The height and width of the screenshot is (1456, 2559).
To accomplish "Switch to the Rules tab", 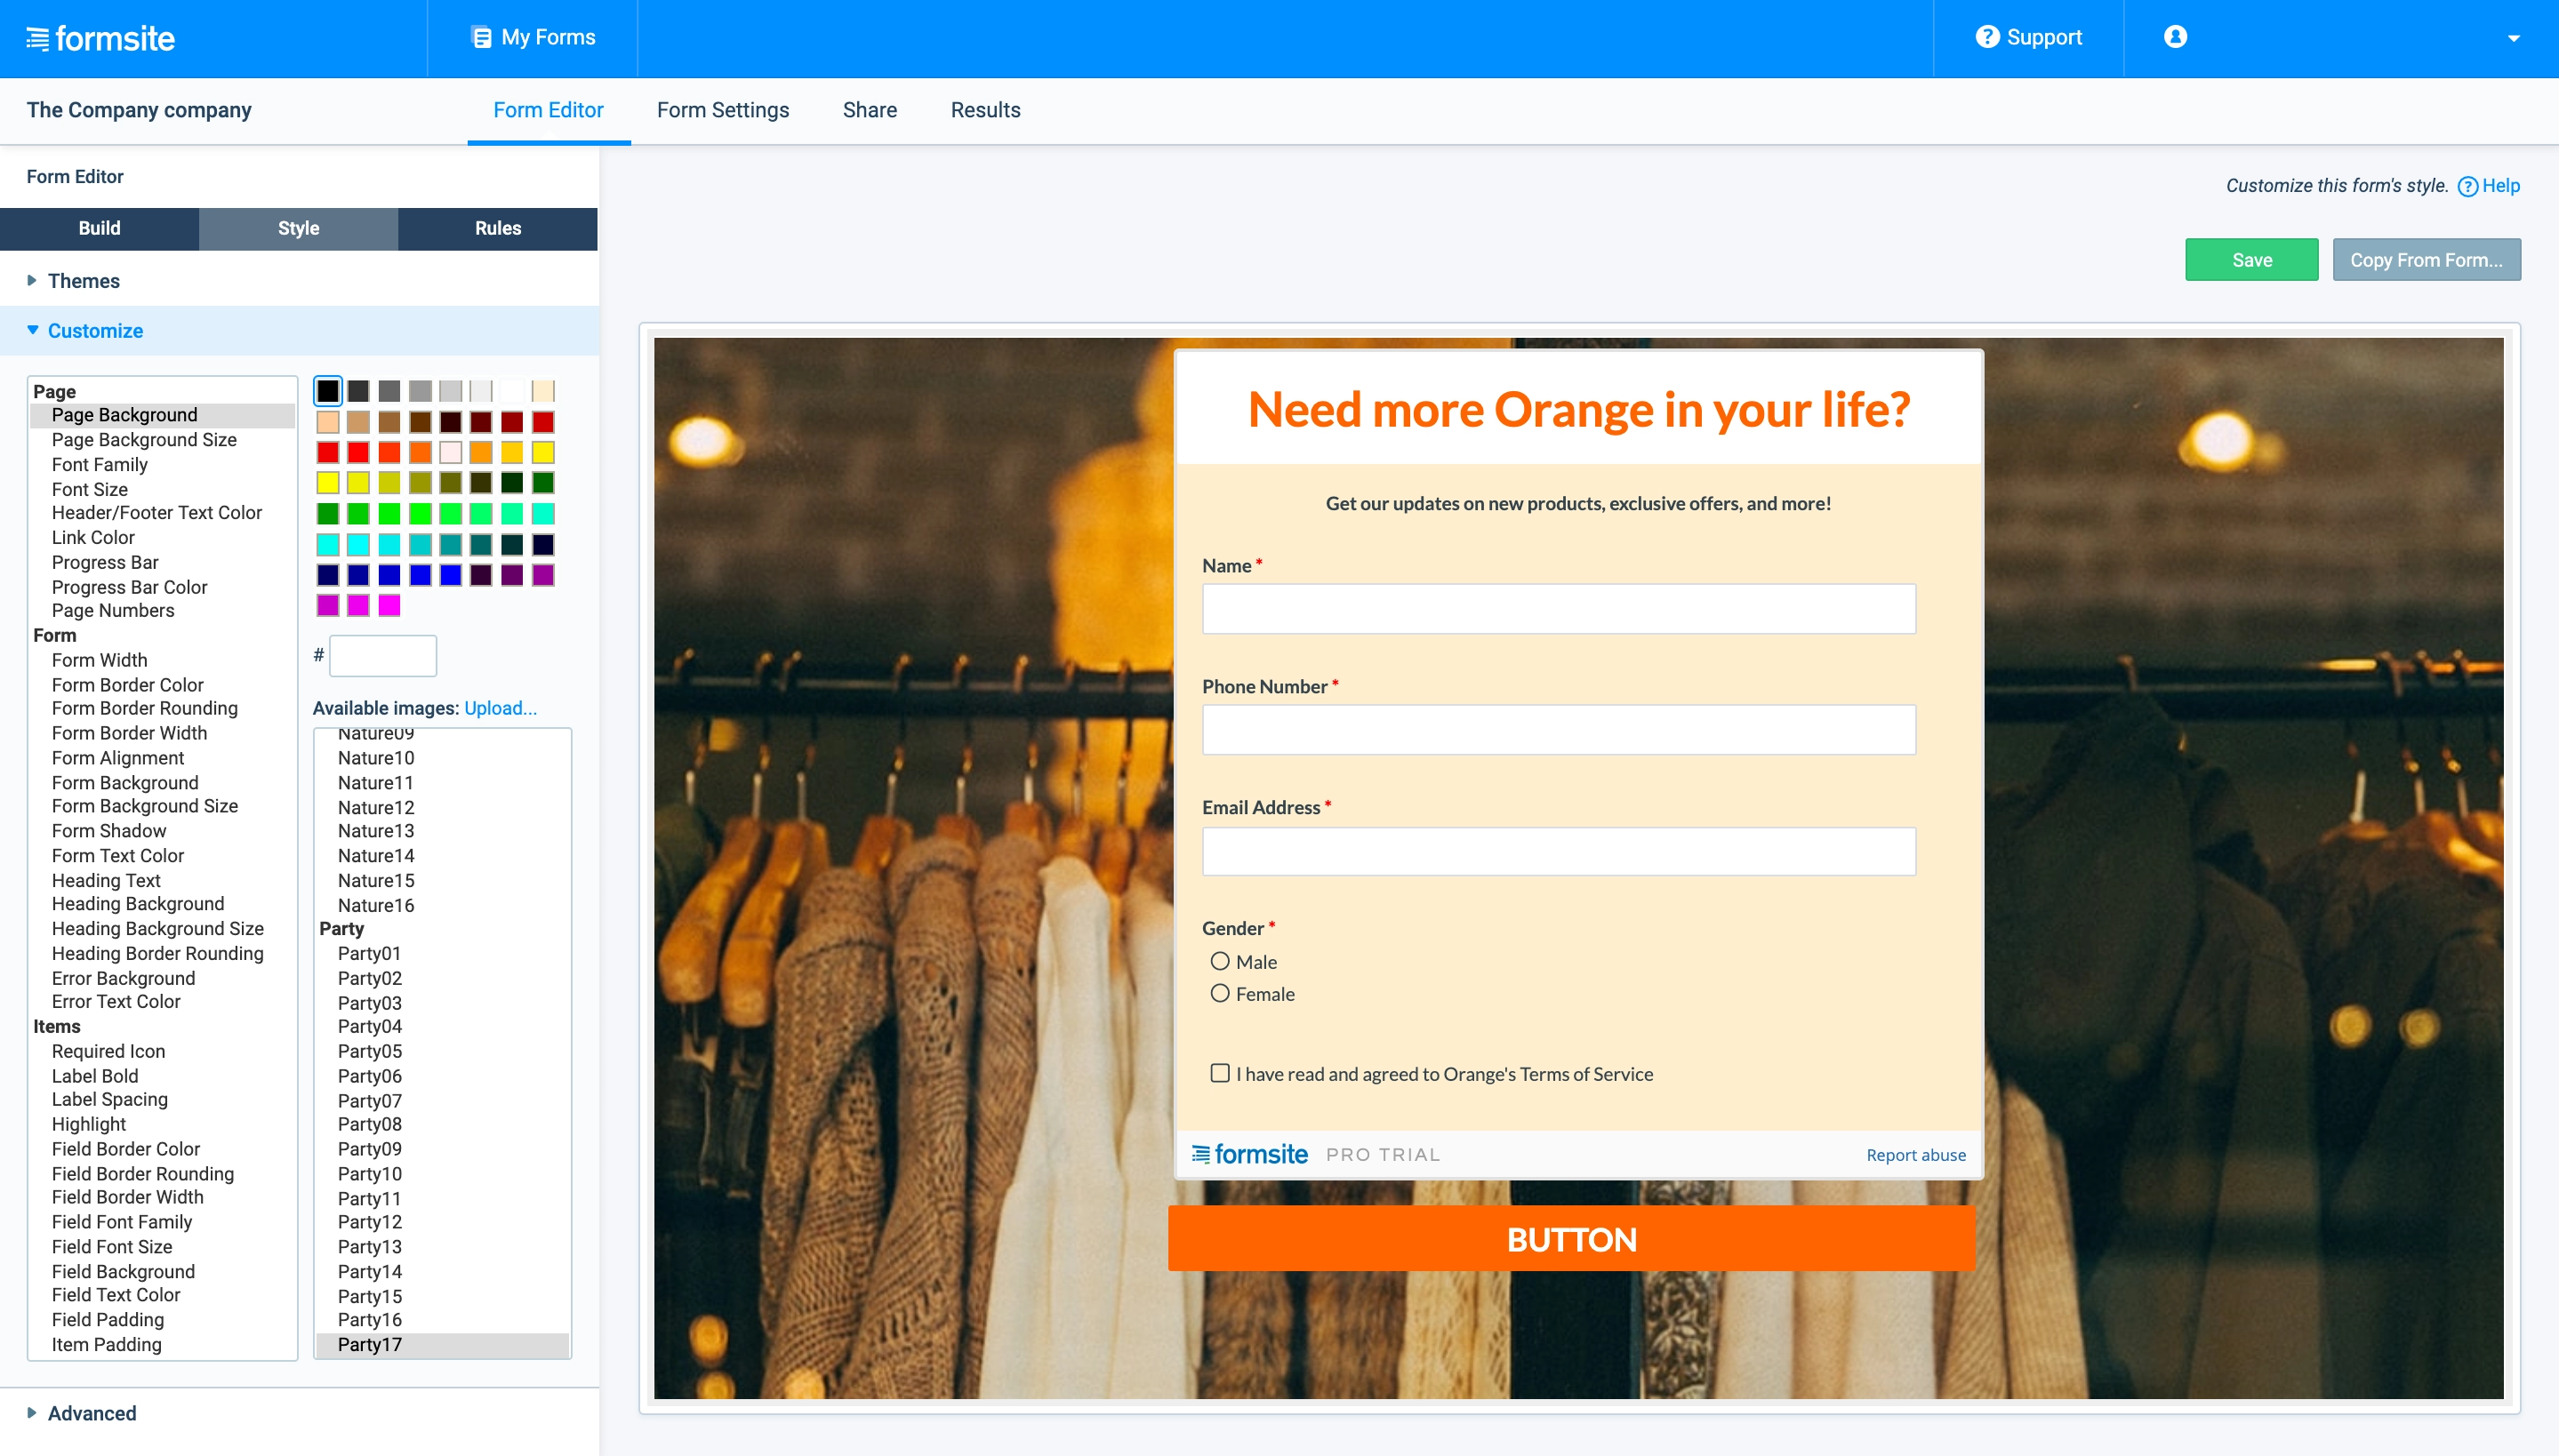I will tap(497, 228).
